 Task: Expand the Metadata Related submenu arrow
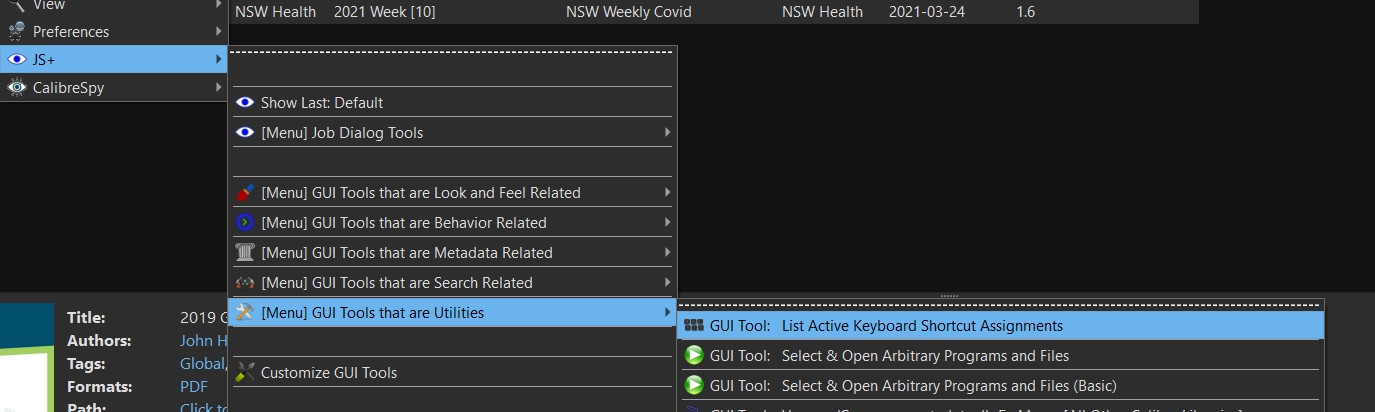(x=667, y=253)
